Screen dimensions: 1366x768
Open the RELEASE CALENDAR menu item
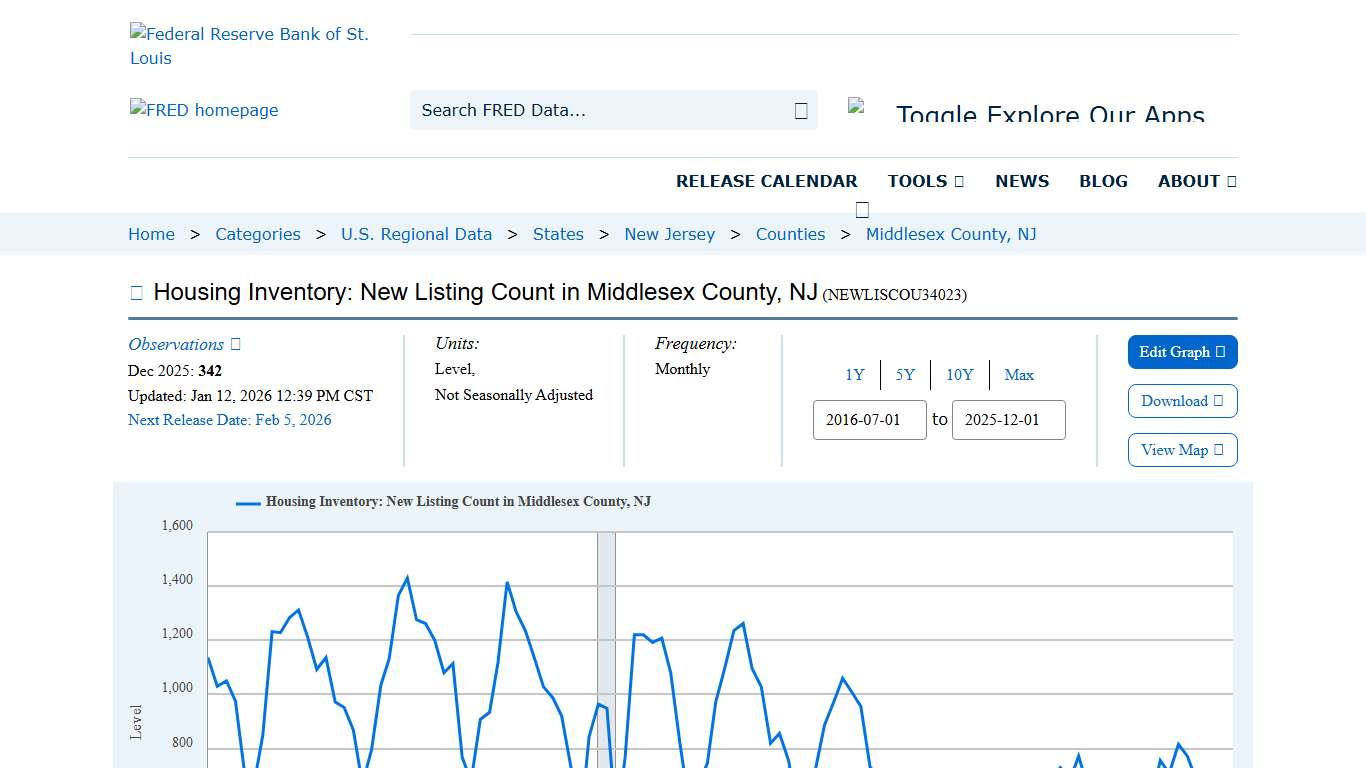coord(767,181)
